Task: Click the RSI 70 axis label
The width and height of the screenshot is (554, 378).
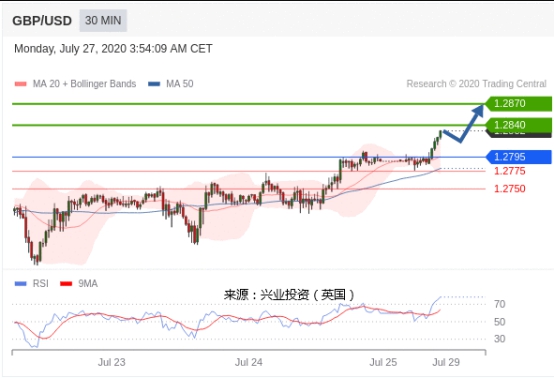Action: (x=500, y=304)
